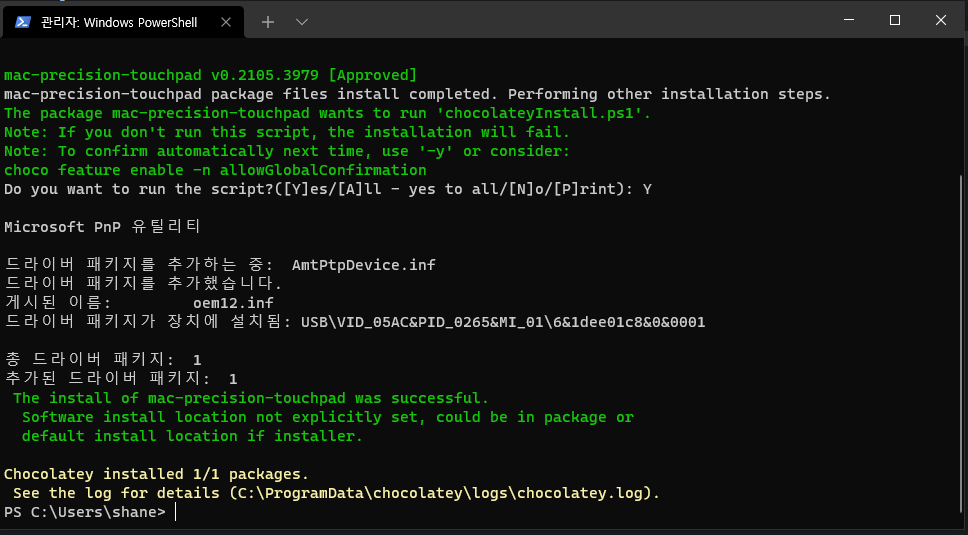This screenshot has height=535, width=968.
Task: Click the 'oem12.inf' published name
Action: [233, 304]
